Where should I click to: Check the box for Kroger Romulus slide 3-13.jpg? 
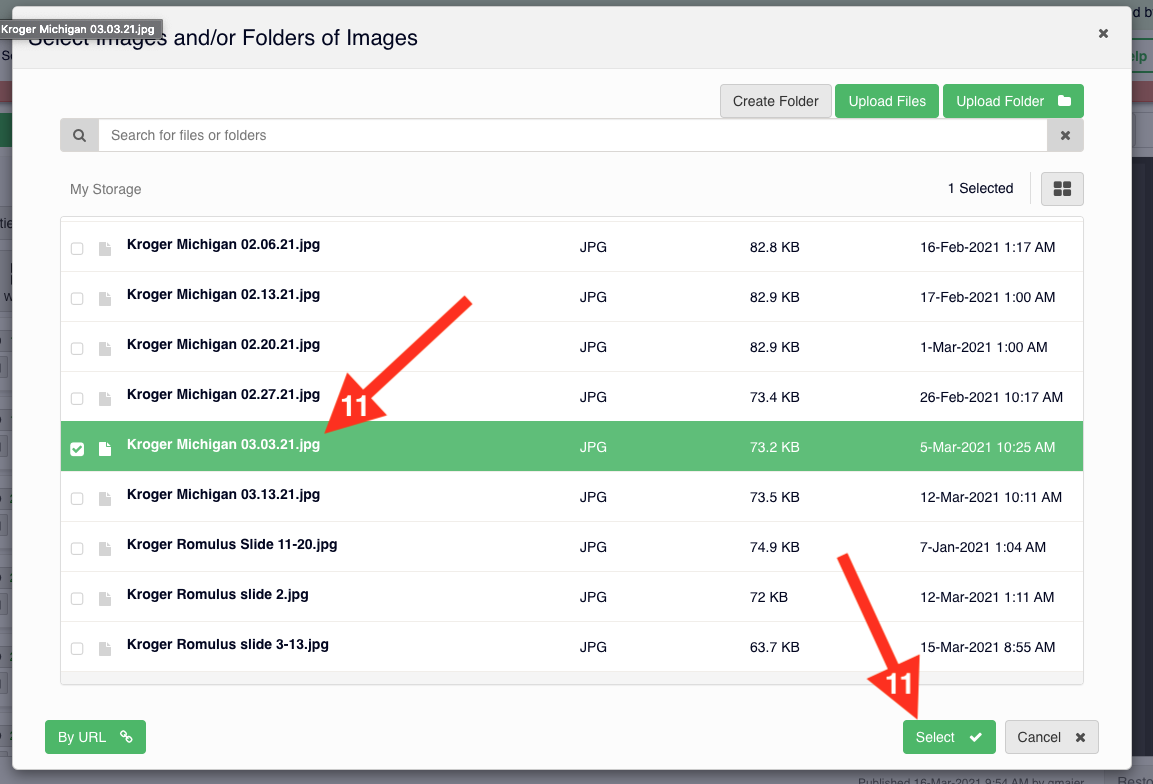tap(77, 649)
